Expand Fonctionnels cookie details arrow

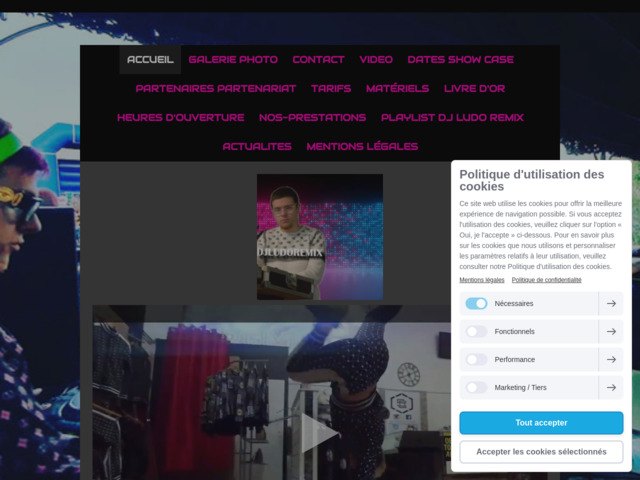[x=610, y=332]
